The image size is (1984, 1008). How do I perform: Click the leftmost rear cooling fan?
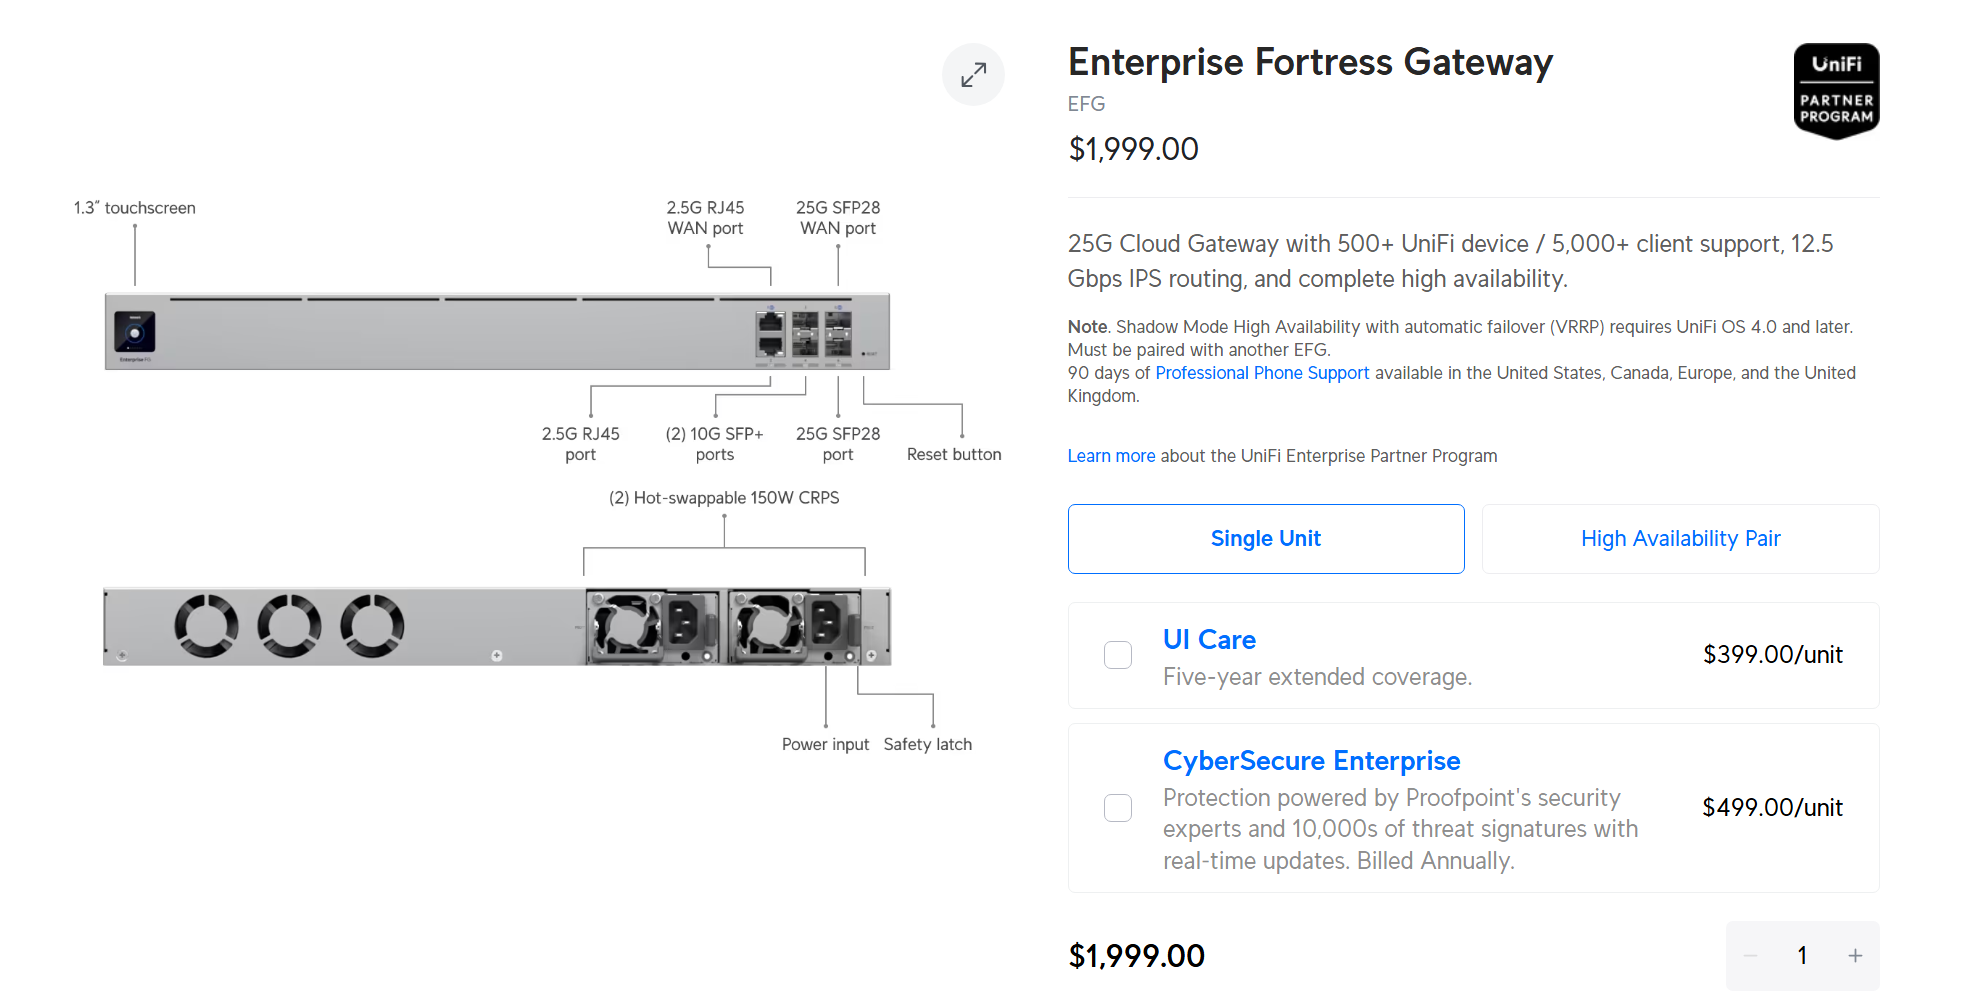[206, 626]
